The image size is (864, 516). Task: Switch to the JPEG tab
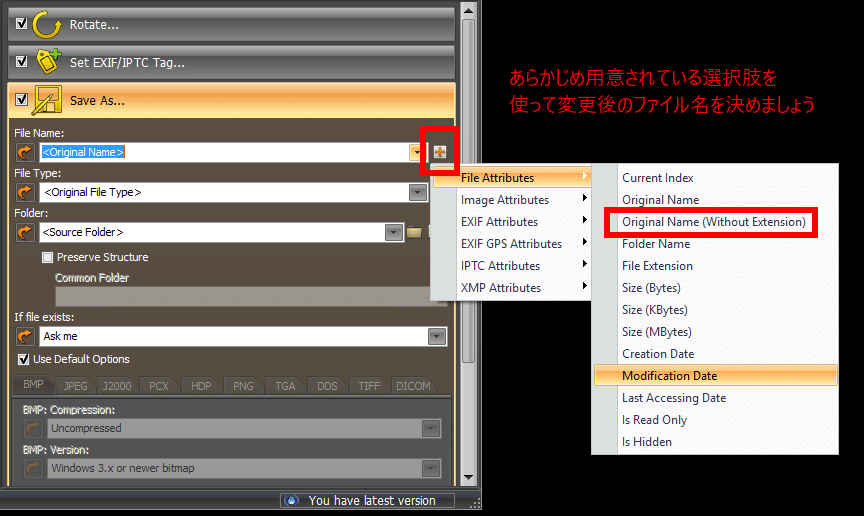pyautogui.click(x=76, y=386)
